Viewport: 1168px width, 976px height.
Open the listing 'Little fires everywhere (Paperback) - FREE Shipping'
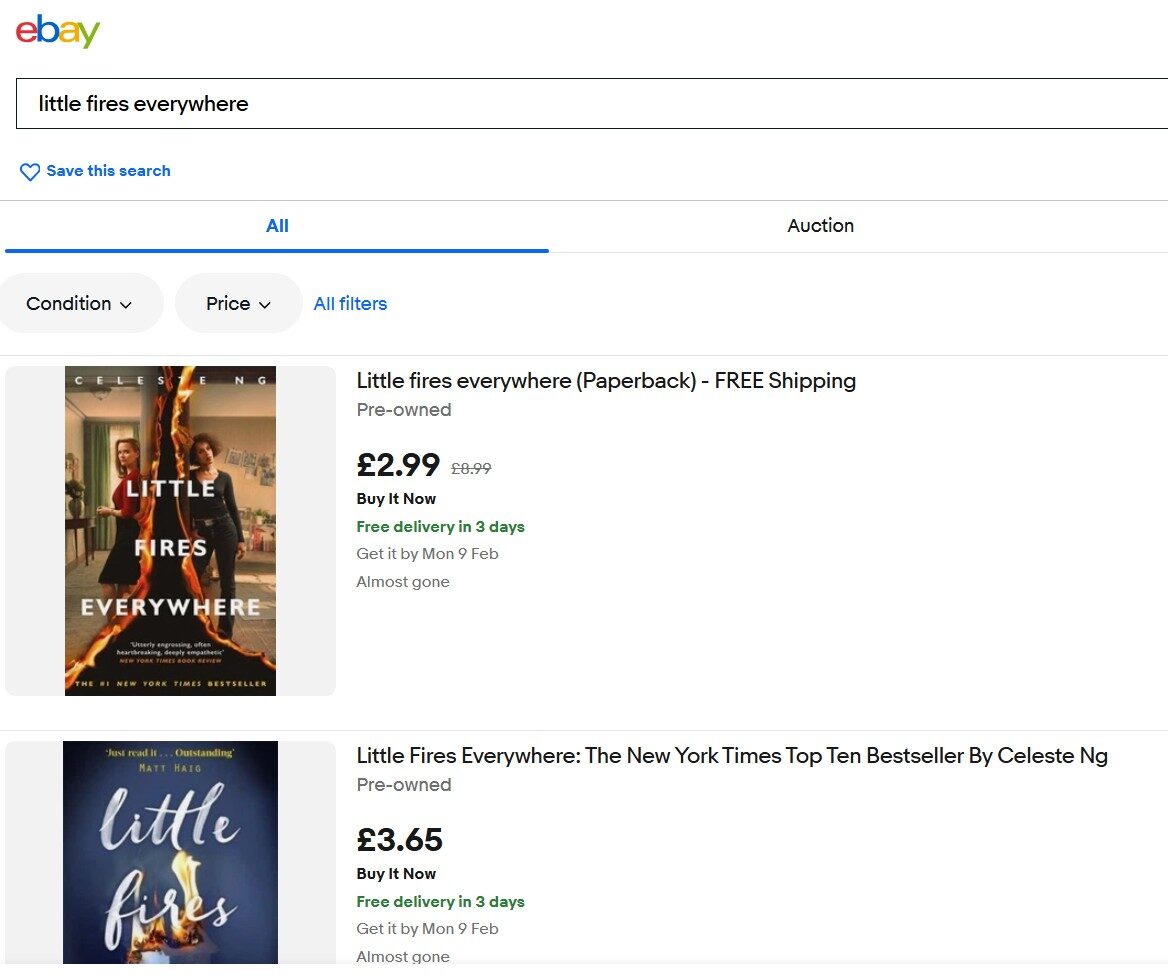606,381
